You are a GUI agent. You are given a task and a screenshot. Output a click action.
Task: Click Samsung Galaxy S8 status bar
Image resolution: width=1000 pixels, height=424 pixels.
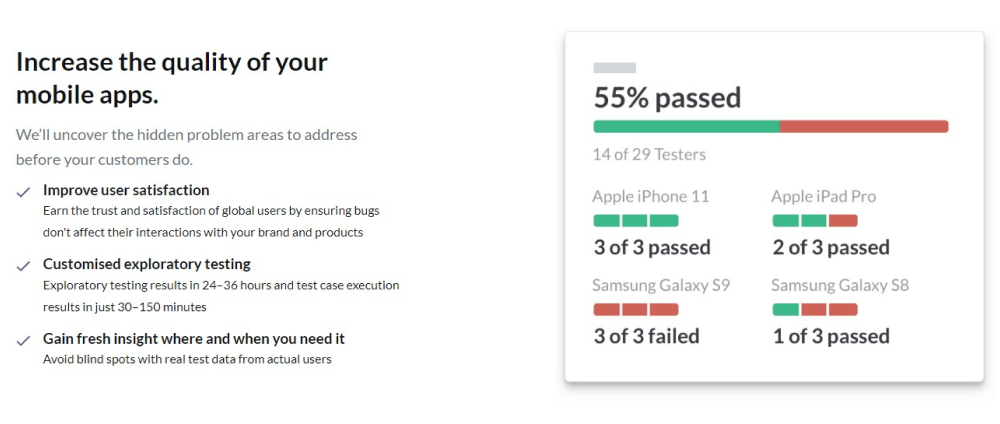click(x=814, y=309)
